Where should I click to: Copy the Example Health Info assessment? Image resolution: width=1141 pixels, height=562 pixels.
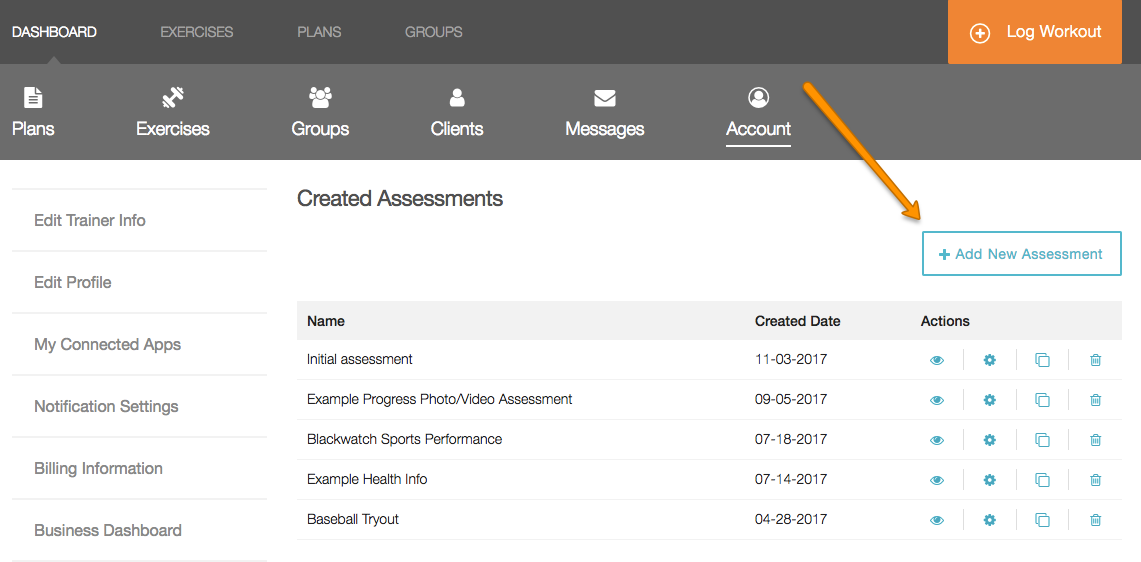(1043, 480)
